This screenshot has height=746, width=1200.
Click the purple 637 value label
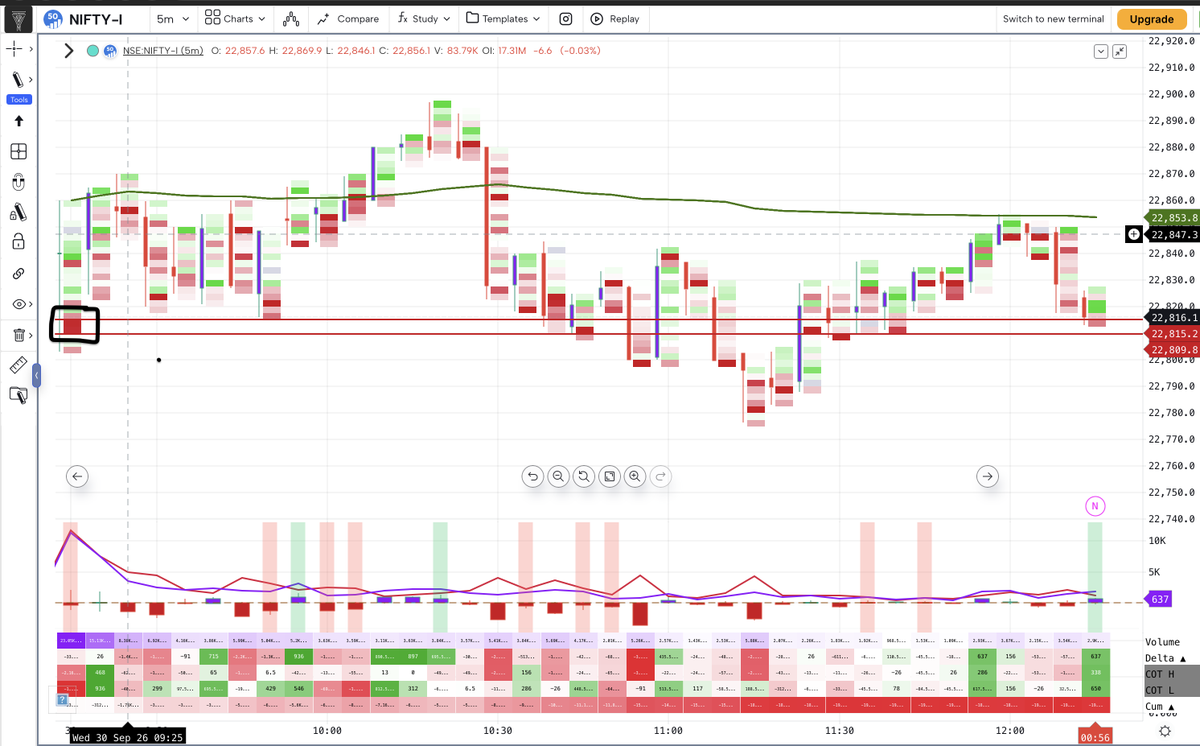click(x=1159, y=599)
